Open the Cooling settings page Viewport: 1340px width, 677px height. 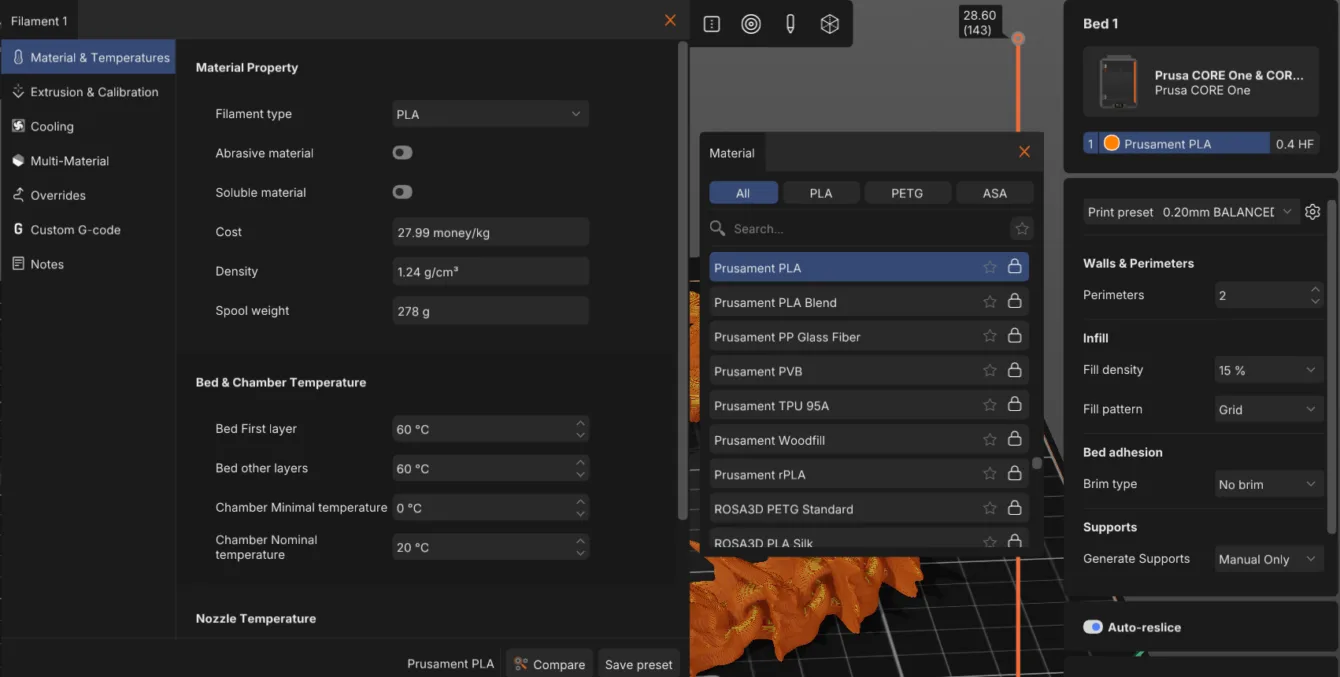pyautogui.click(x=88, y=126)
